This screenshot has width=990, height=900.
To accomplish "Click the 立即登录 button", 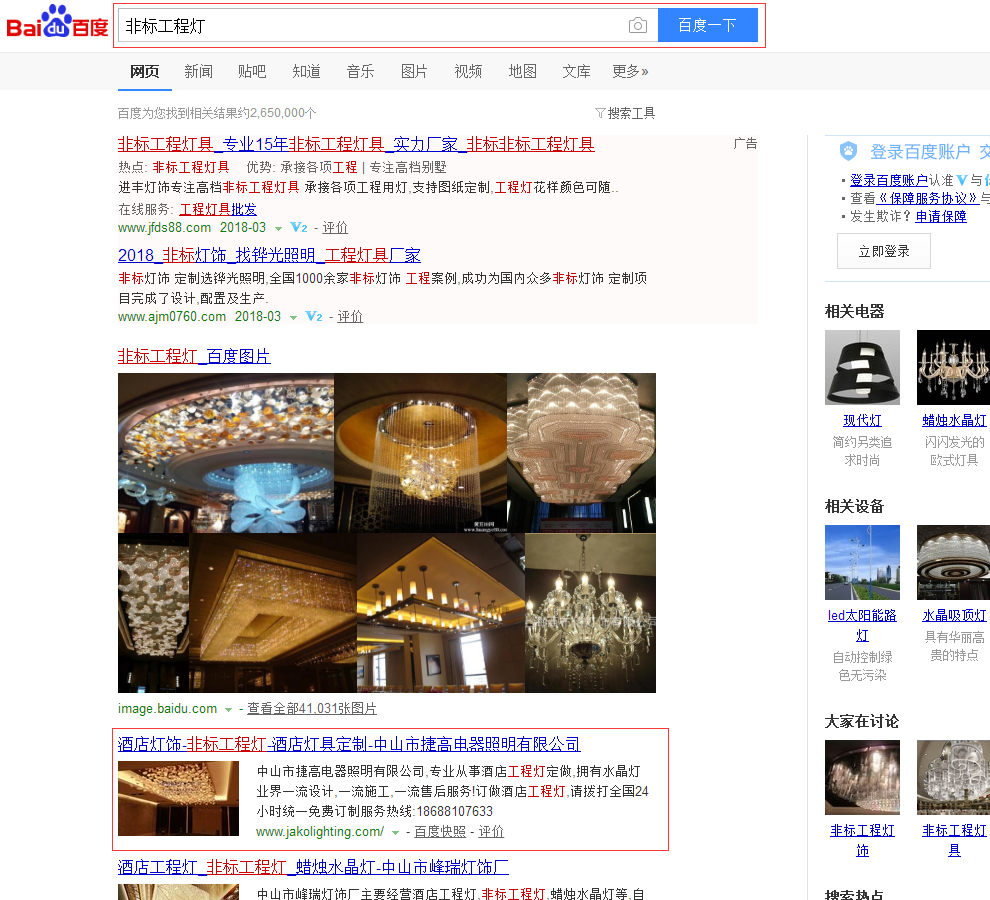I will (883, 251).
